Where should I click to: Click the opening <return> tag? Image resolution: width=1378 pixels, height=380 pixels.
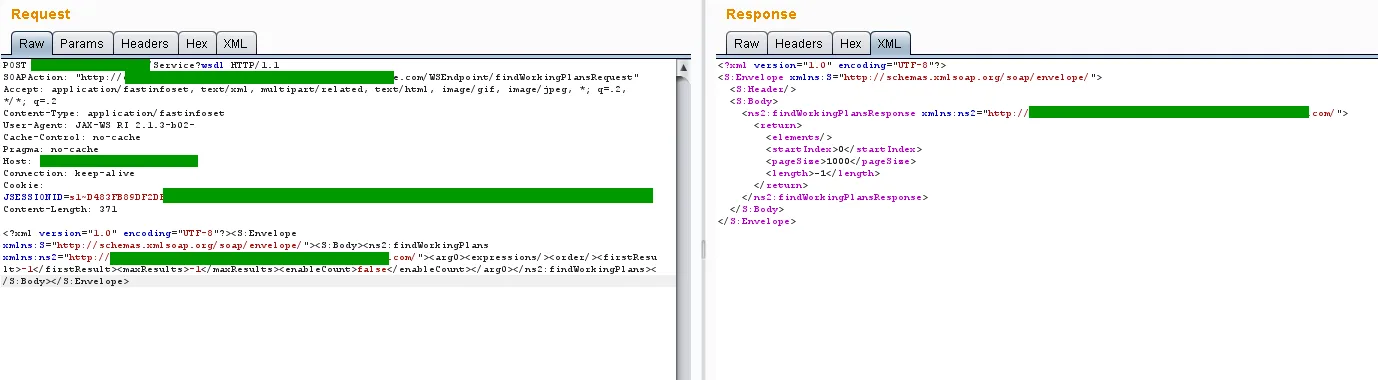coord(777,125)
